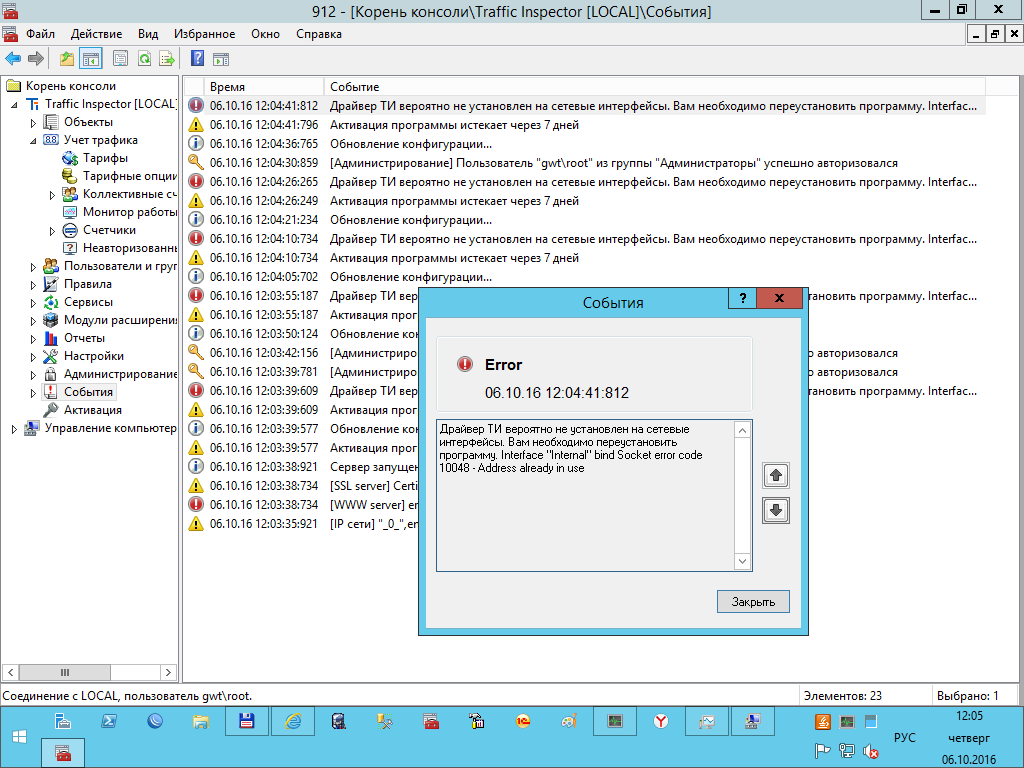Click the event description text area
The height and width of the screenshot is (768, 1024).
(586, 496)
